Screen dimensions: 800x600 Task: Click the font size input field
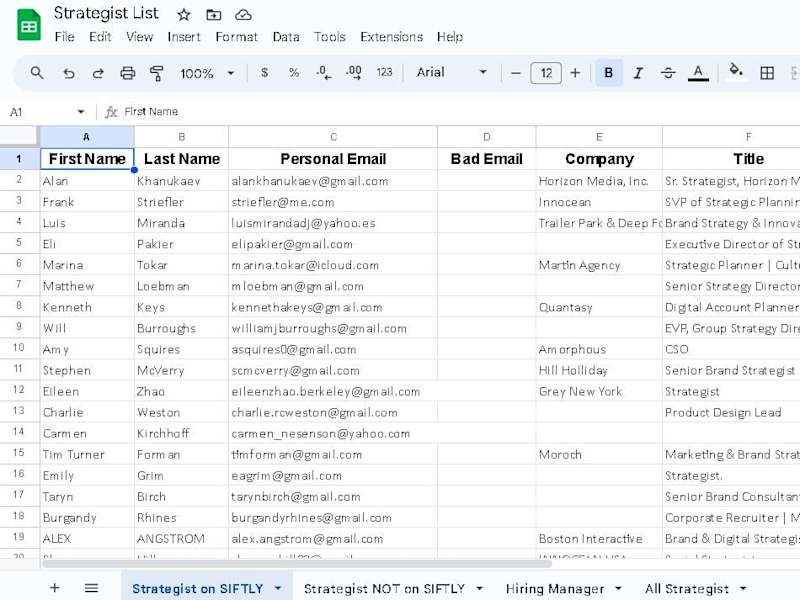tap(546, 73)
